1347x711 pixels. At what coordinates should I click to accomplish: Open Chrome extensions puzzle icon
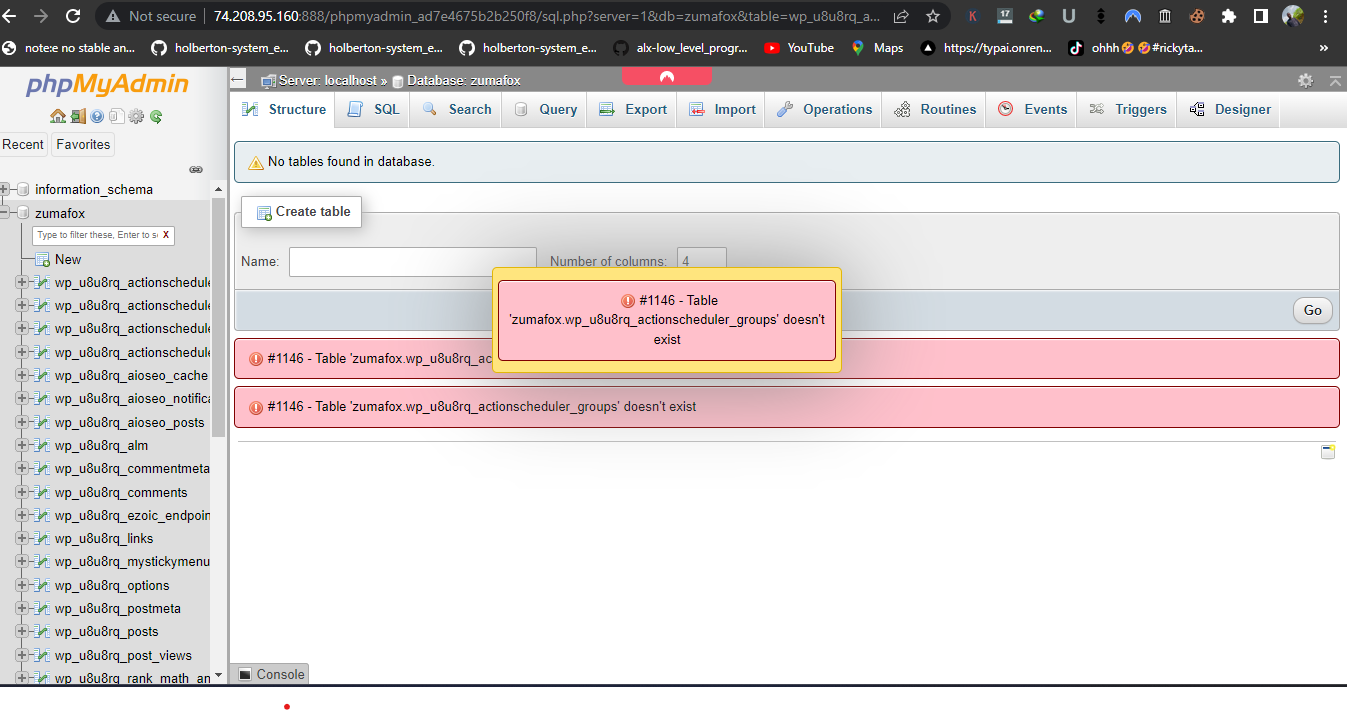(1229, 16)
